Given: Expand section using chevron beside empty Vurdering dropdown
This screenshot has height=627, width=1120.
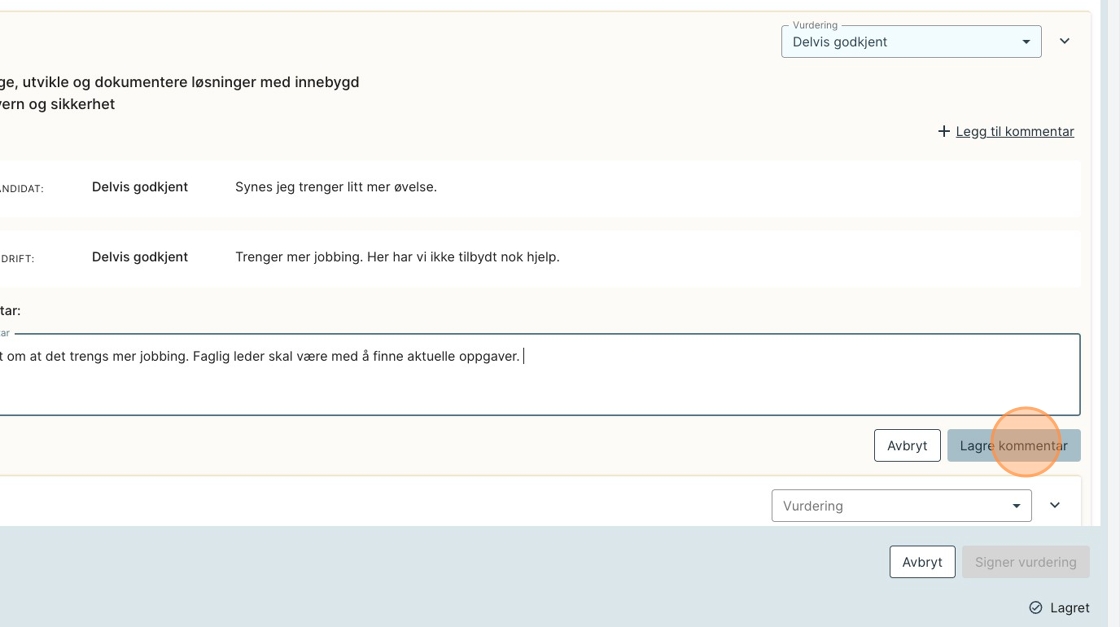Looking at the screenshot, I should click(1055, 506).
